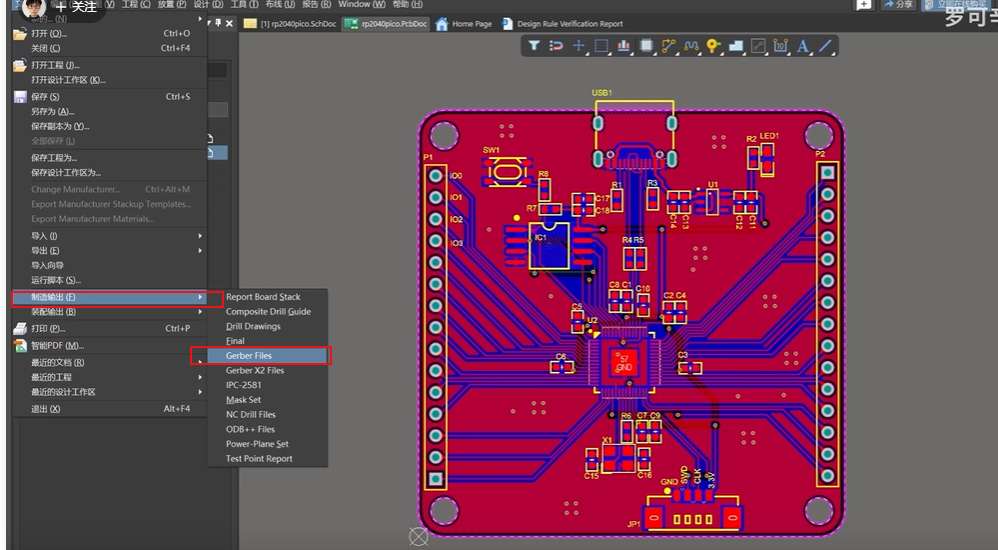Open the Home Page tab

click(464, 24)
